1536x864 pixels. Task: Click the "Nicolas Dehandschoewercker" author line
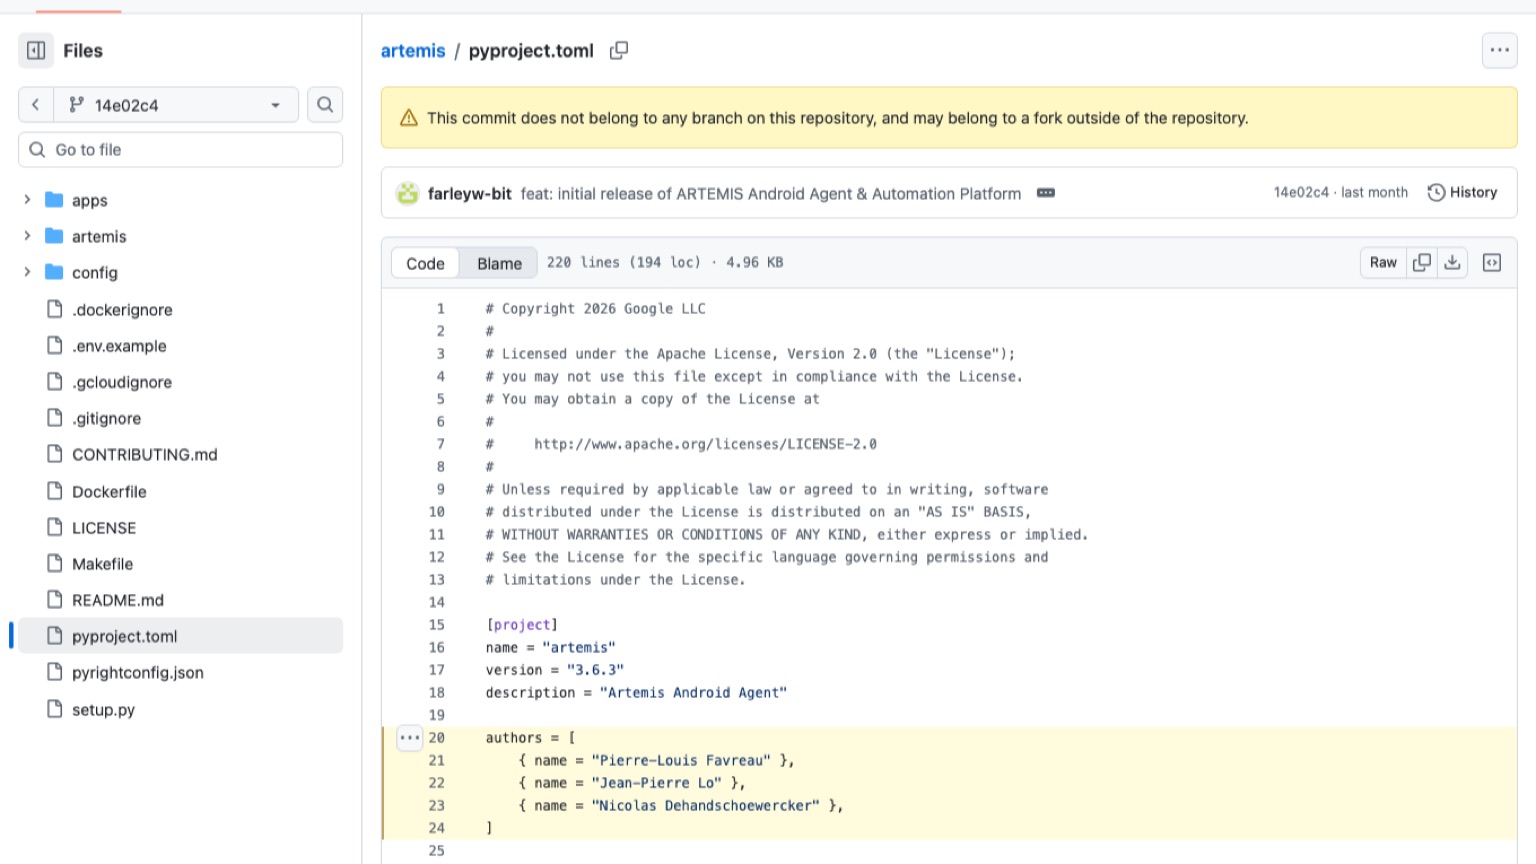point(681,806)
